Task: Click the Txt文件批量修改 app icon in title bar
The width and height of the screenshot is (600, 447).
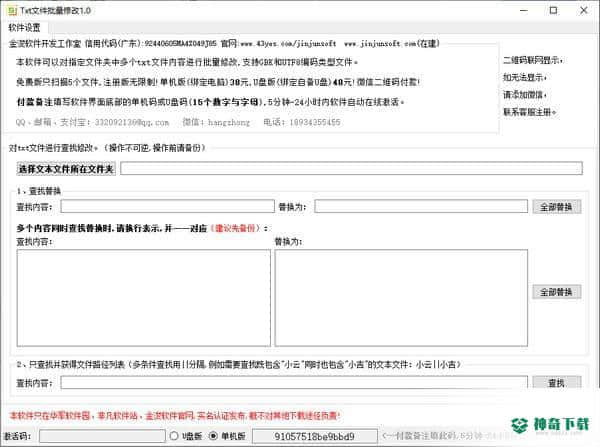Action: [12, 11]
